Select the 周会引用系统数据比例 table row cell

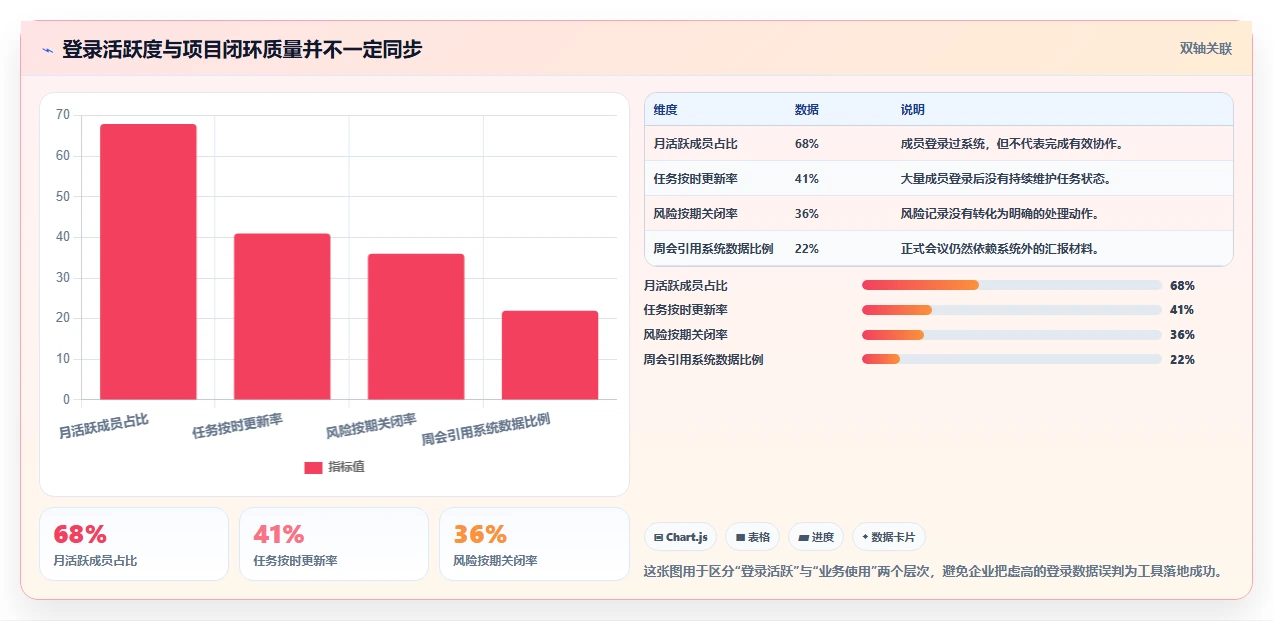(x=713, y=249)
